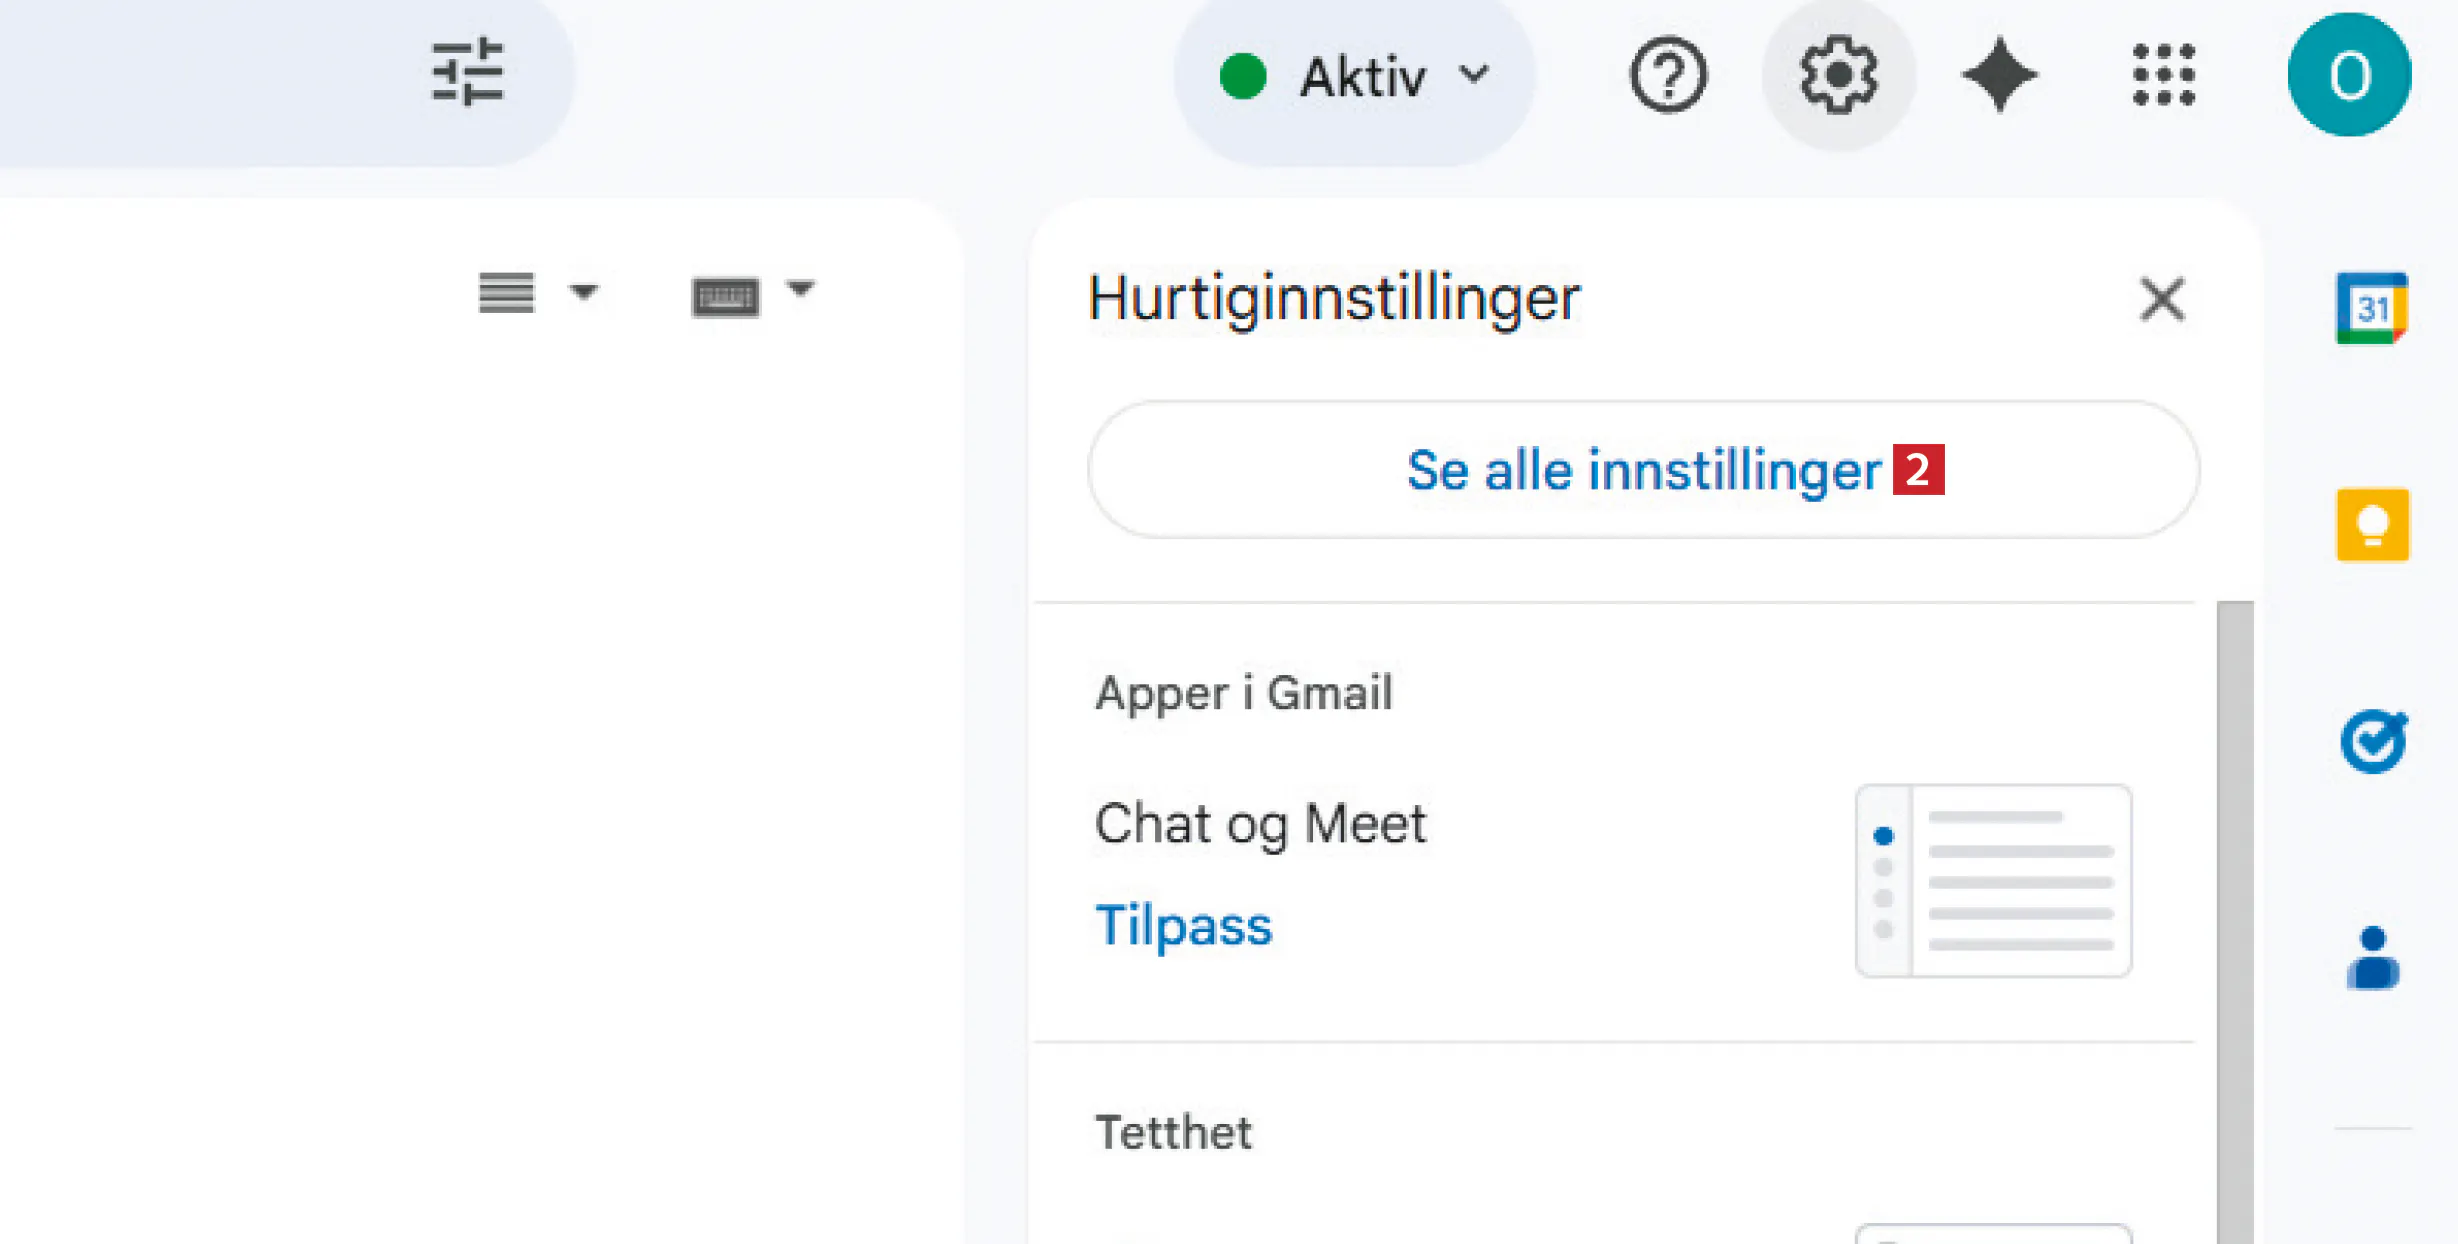Image resolution: width=2458 pixels, height=1244 pixels.
Task: Open Gemini sparkle icon
Action: 1999,75
